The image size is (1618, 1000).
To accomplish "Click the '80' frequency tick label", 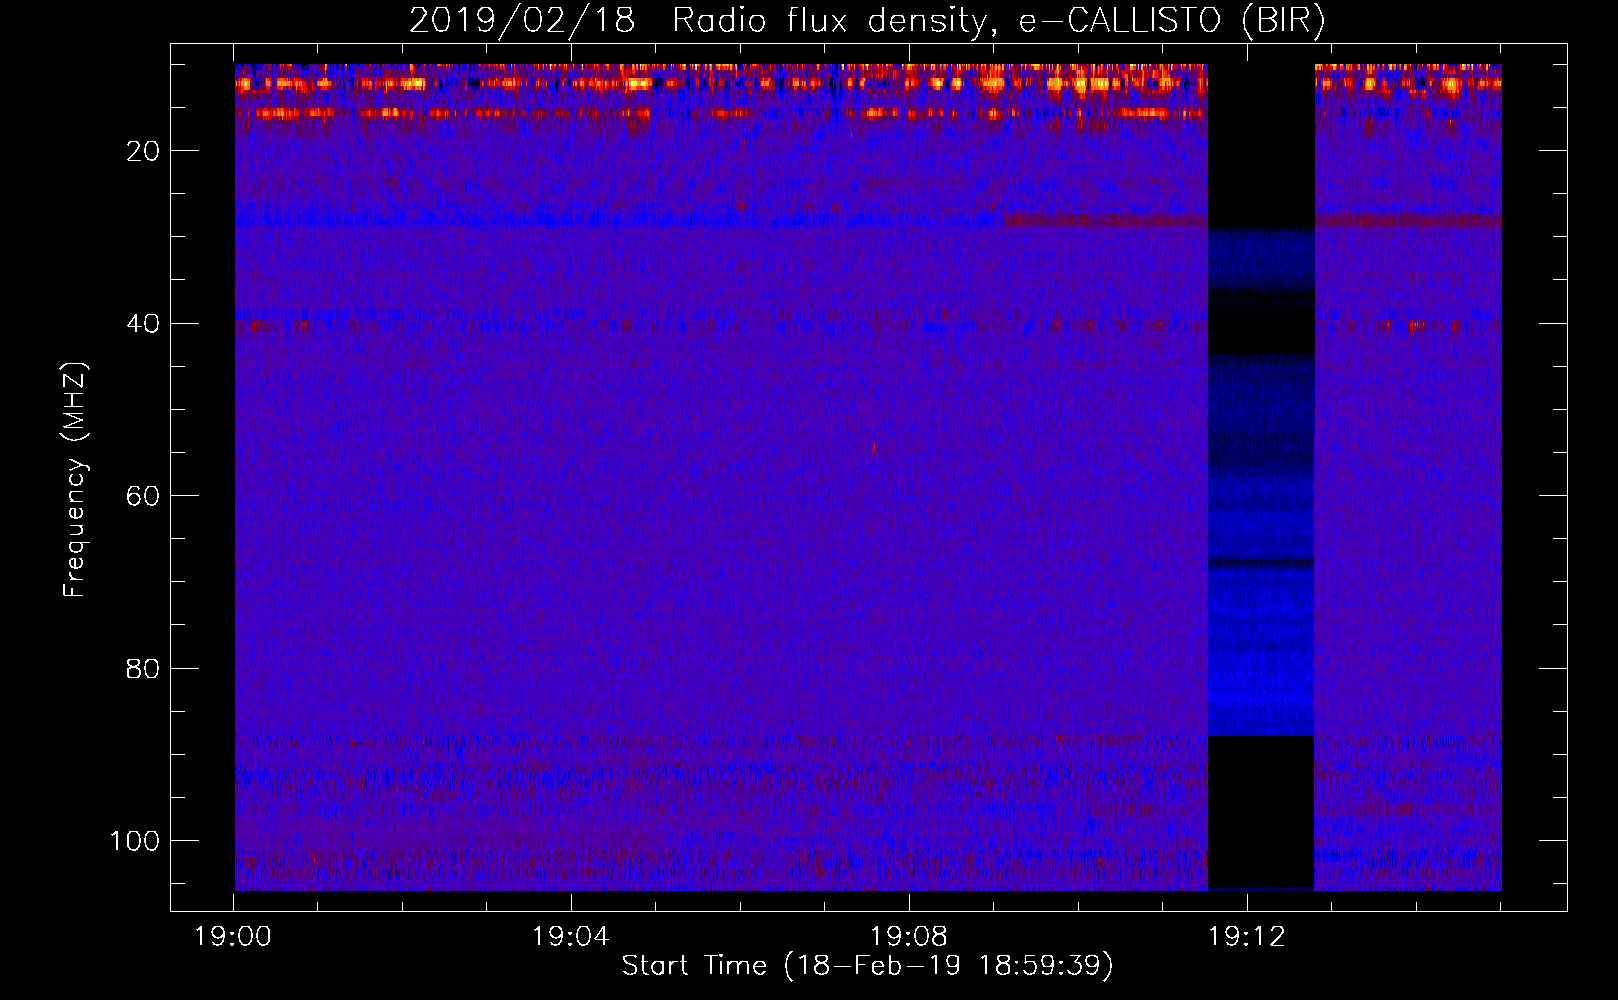I will [x=144, y=668].
